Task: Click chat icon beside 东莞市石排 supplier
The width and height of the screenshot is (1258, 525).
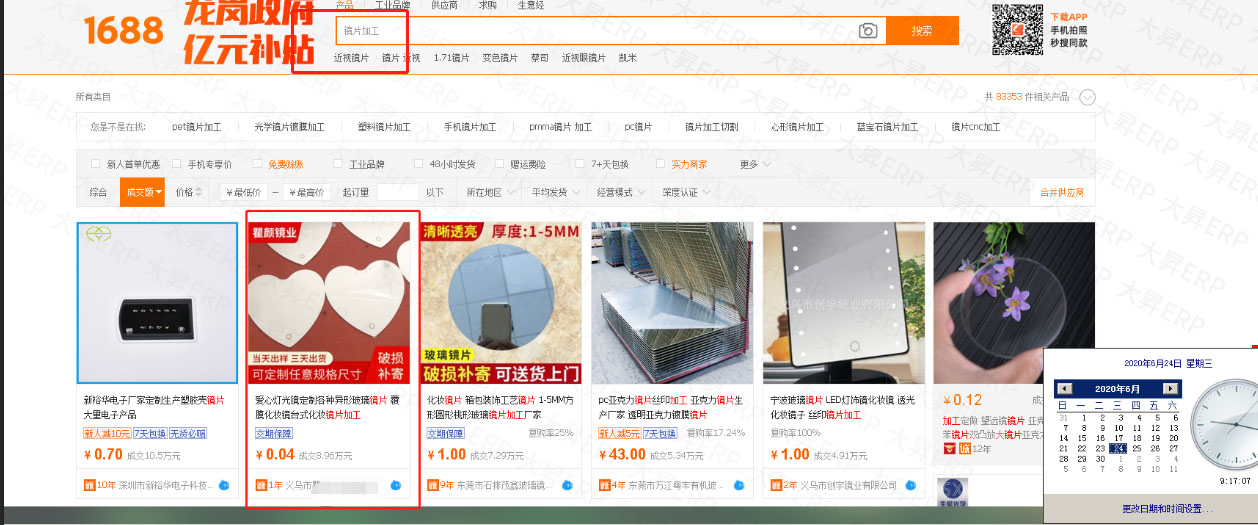Action: 567,485
